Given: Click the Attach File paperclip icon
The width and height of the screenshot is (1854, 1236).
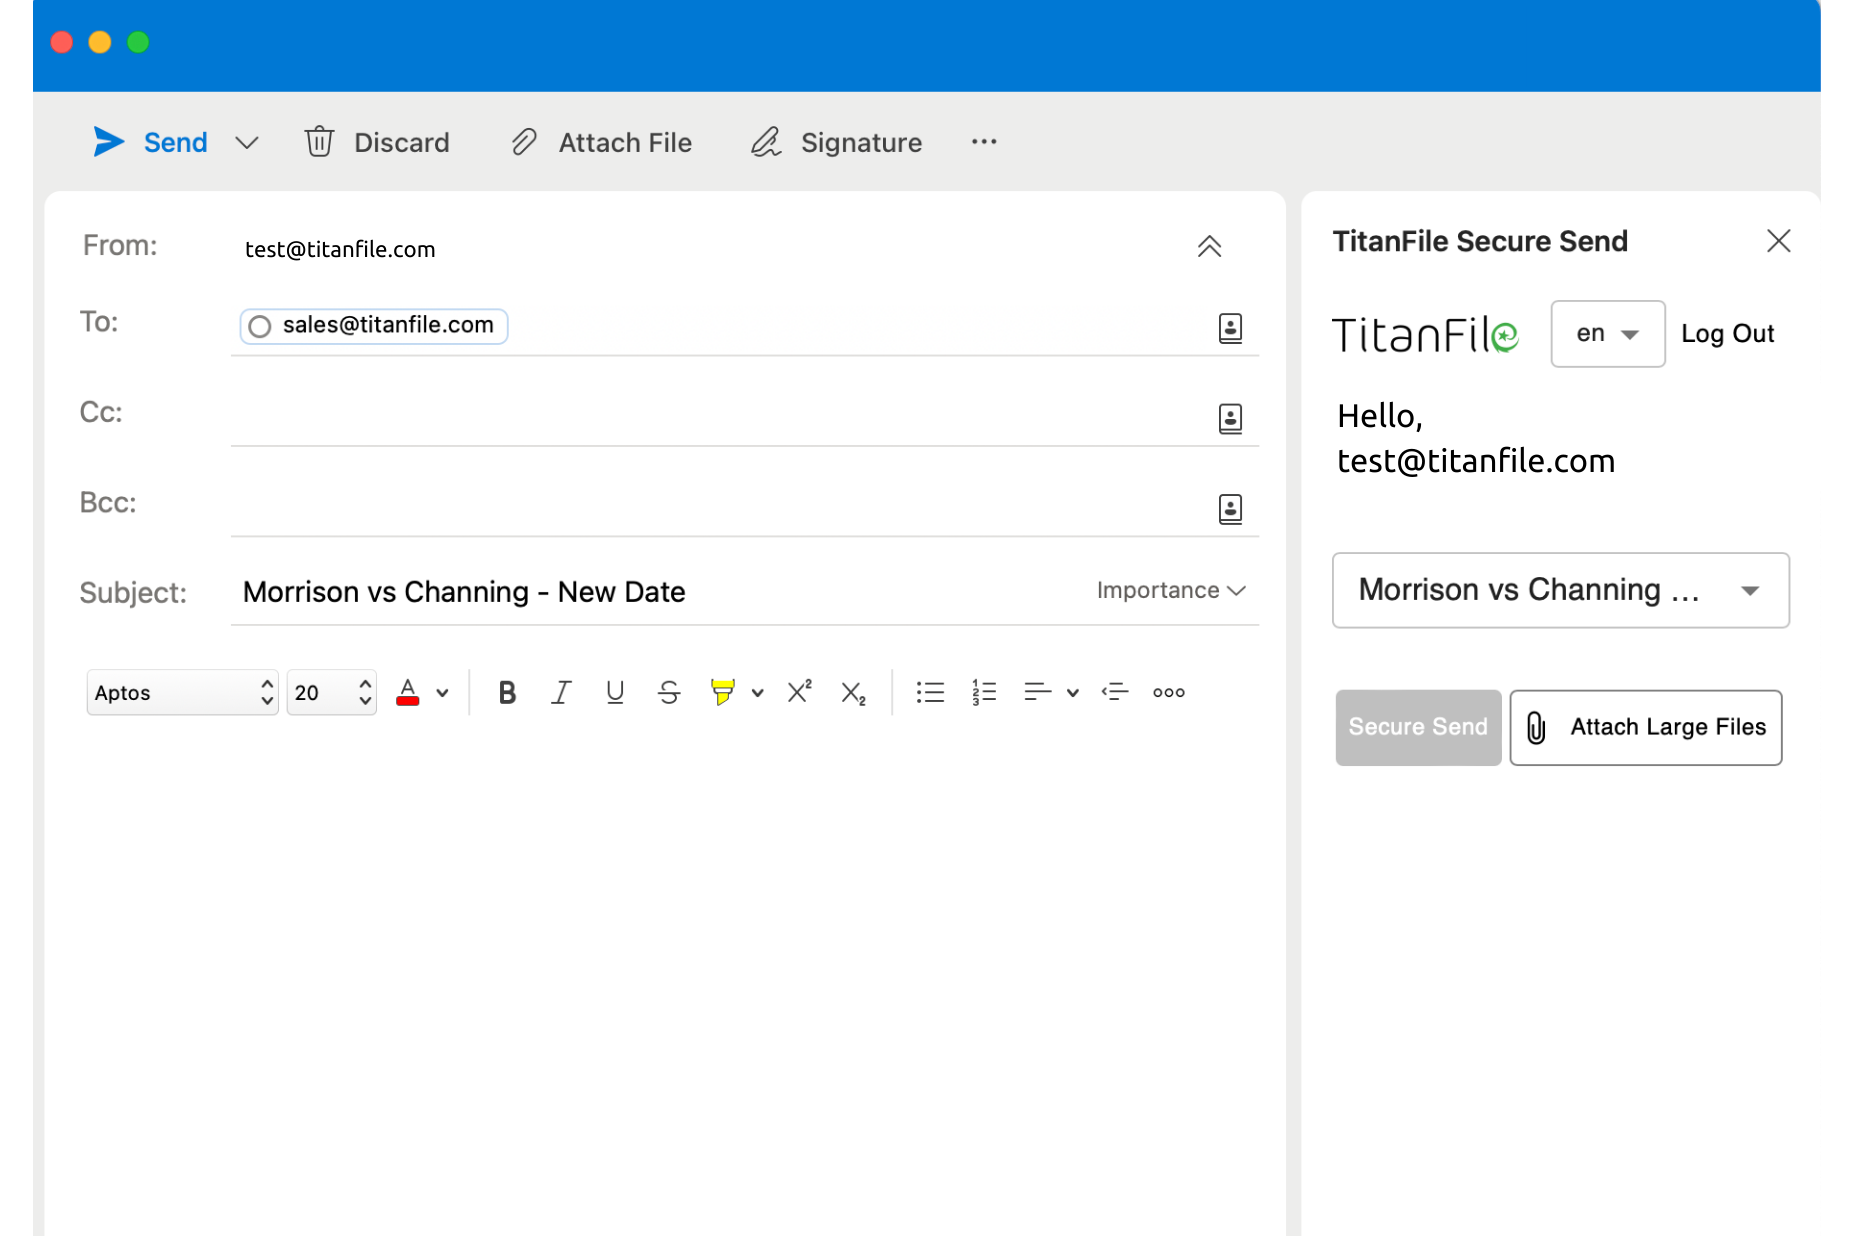Looking at the screenshot, I should [x=524, y=142].
